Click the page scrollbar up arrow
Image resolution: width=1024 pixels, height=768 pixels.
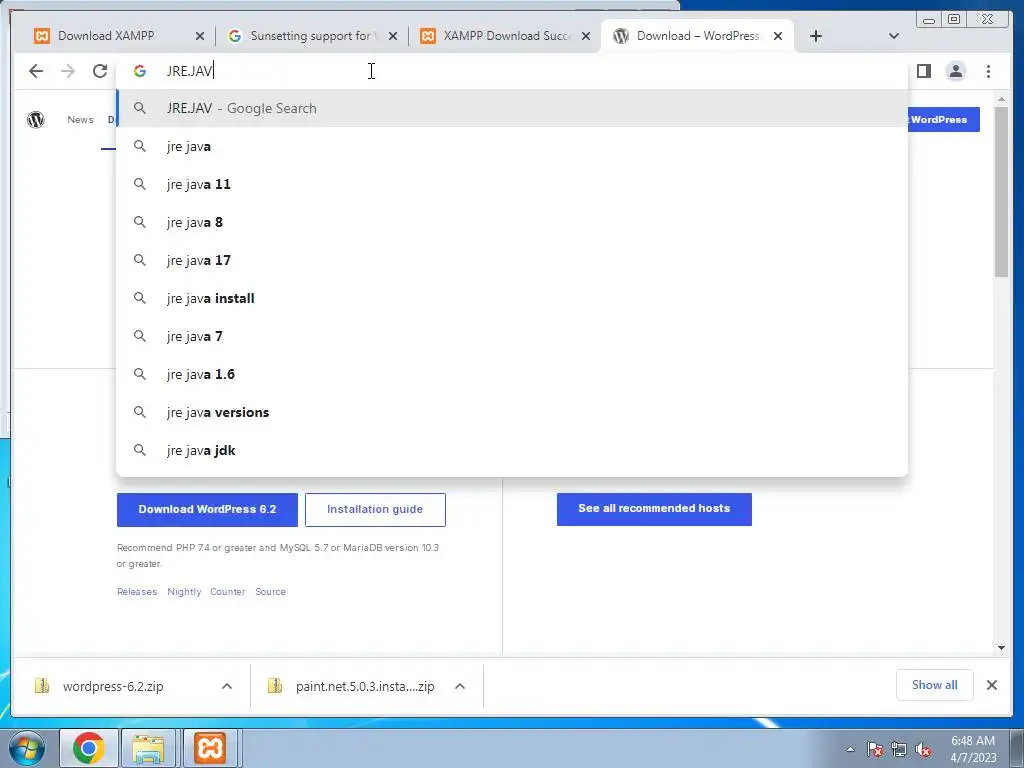(1001, 99)
